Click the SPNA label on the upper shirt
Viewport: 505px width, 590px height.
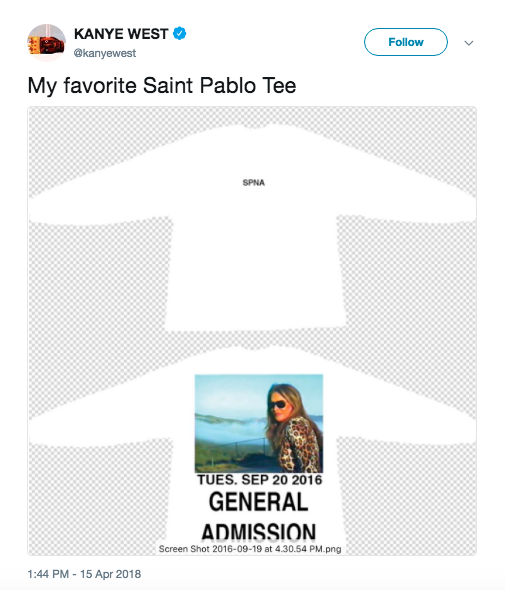(254, 182)
